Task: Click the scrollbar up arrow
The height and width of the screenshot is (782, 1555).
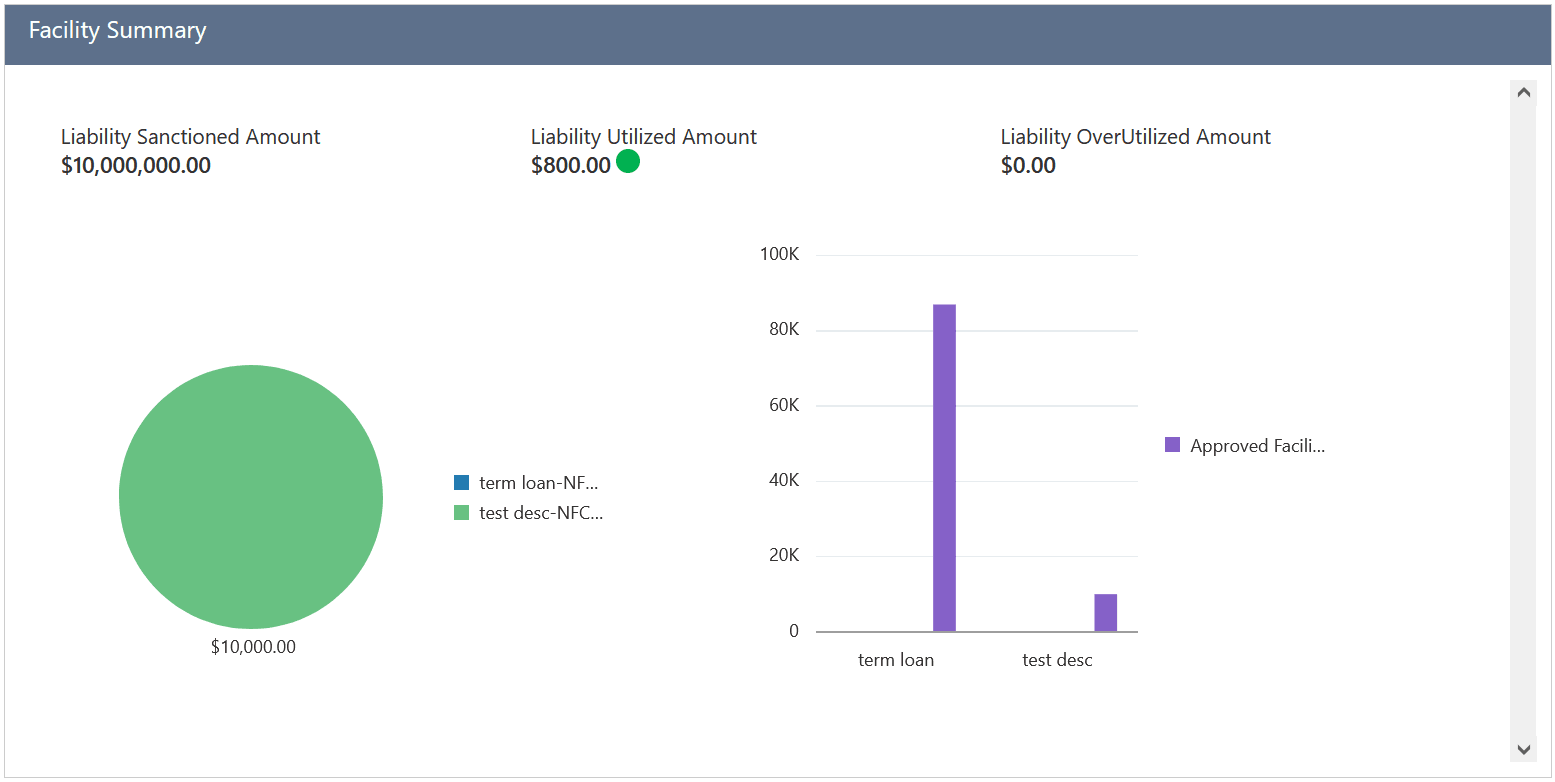Action: pos(1523,91)
